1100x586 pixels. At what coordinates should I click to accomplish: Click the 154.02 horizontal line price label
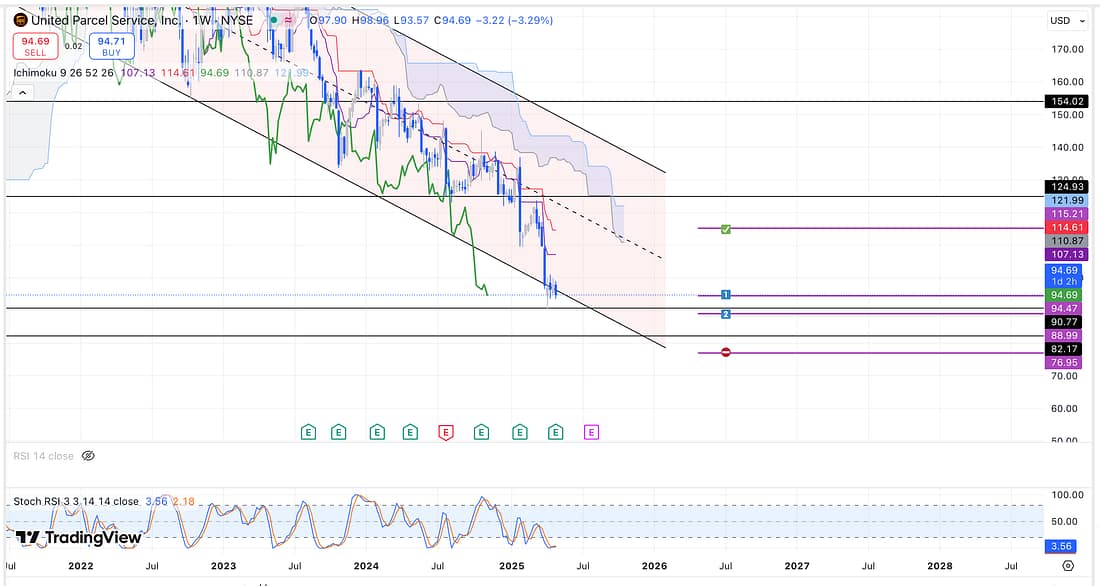[1063, 102]
